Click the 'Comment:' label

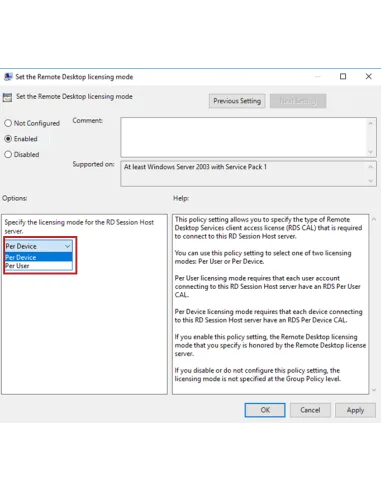pyautogui.click(x=88, y=121)
